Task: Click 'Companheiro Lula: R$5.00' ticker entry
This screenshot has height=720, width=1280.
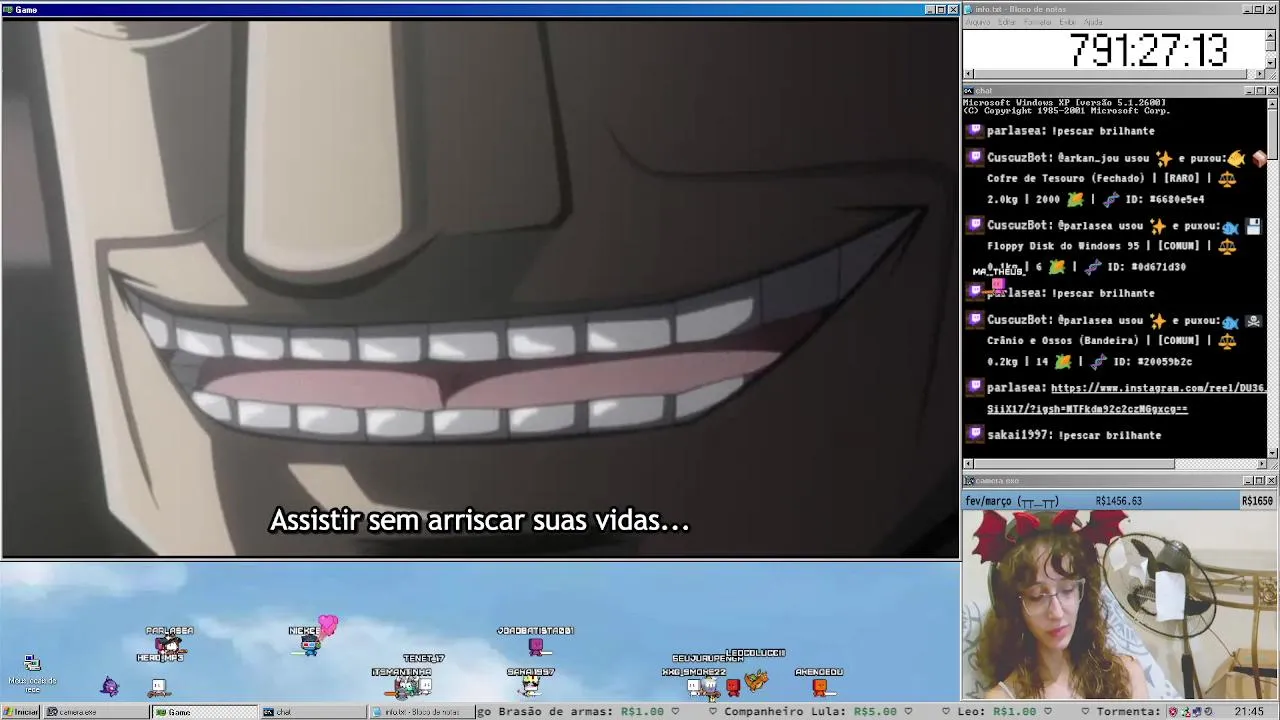Action: (810, 712)
